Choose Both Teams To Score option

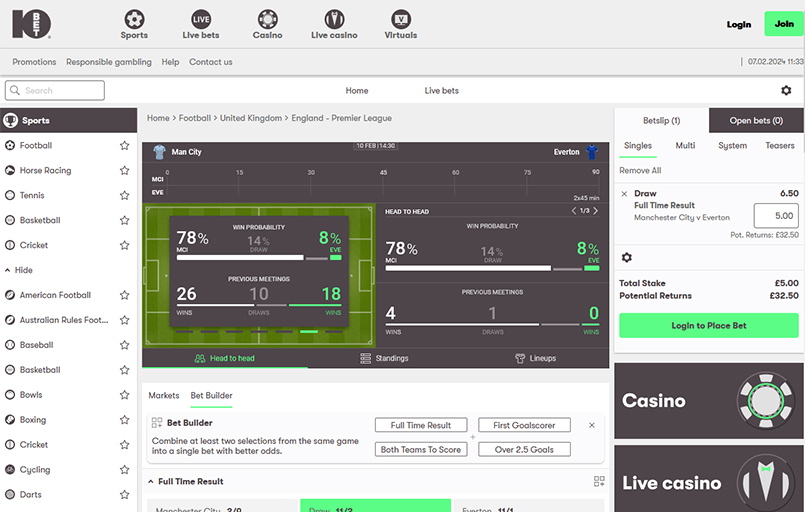pyautogui.click(x=421, y=449)
